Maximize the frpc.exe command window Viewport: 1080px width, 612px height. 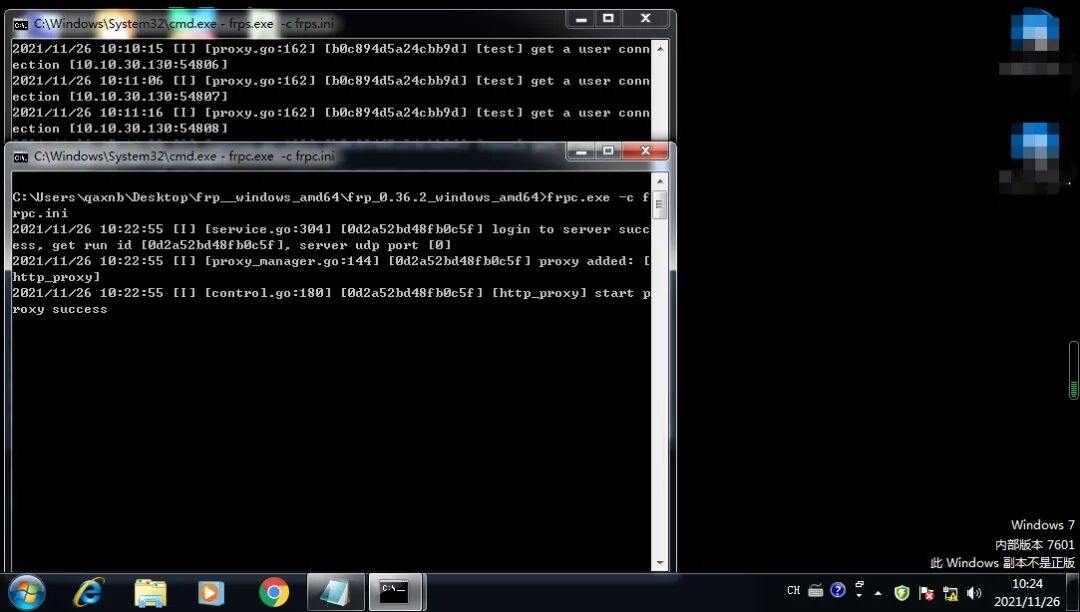[608, 151]
